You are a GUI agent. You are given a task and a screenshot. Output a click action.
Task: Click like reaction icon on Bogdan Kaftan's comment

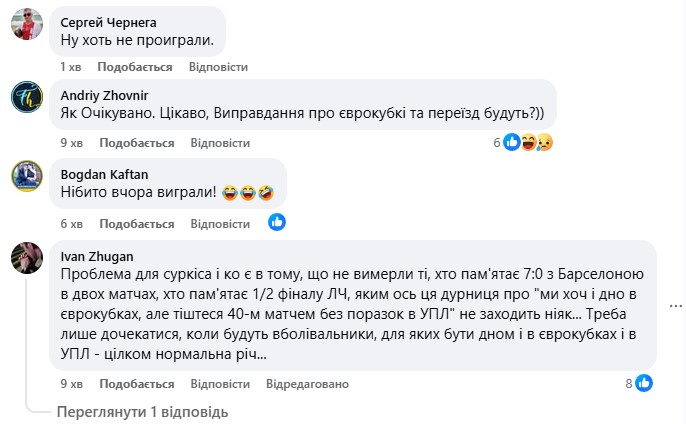[277, 222]
